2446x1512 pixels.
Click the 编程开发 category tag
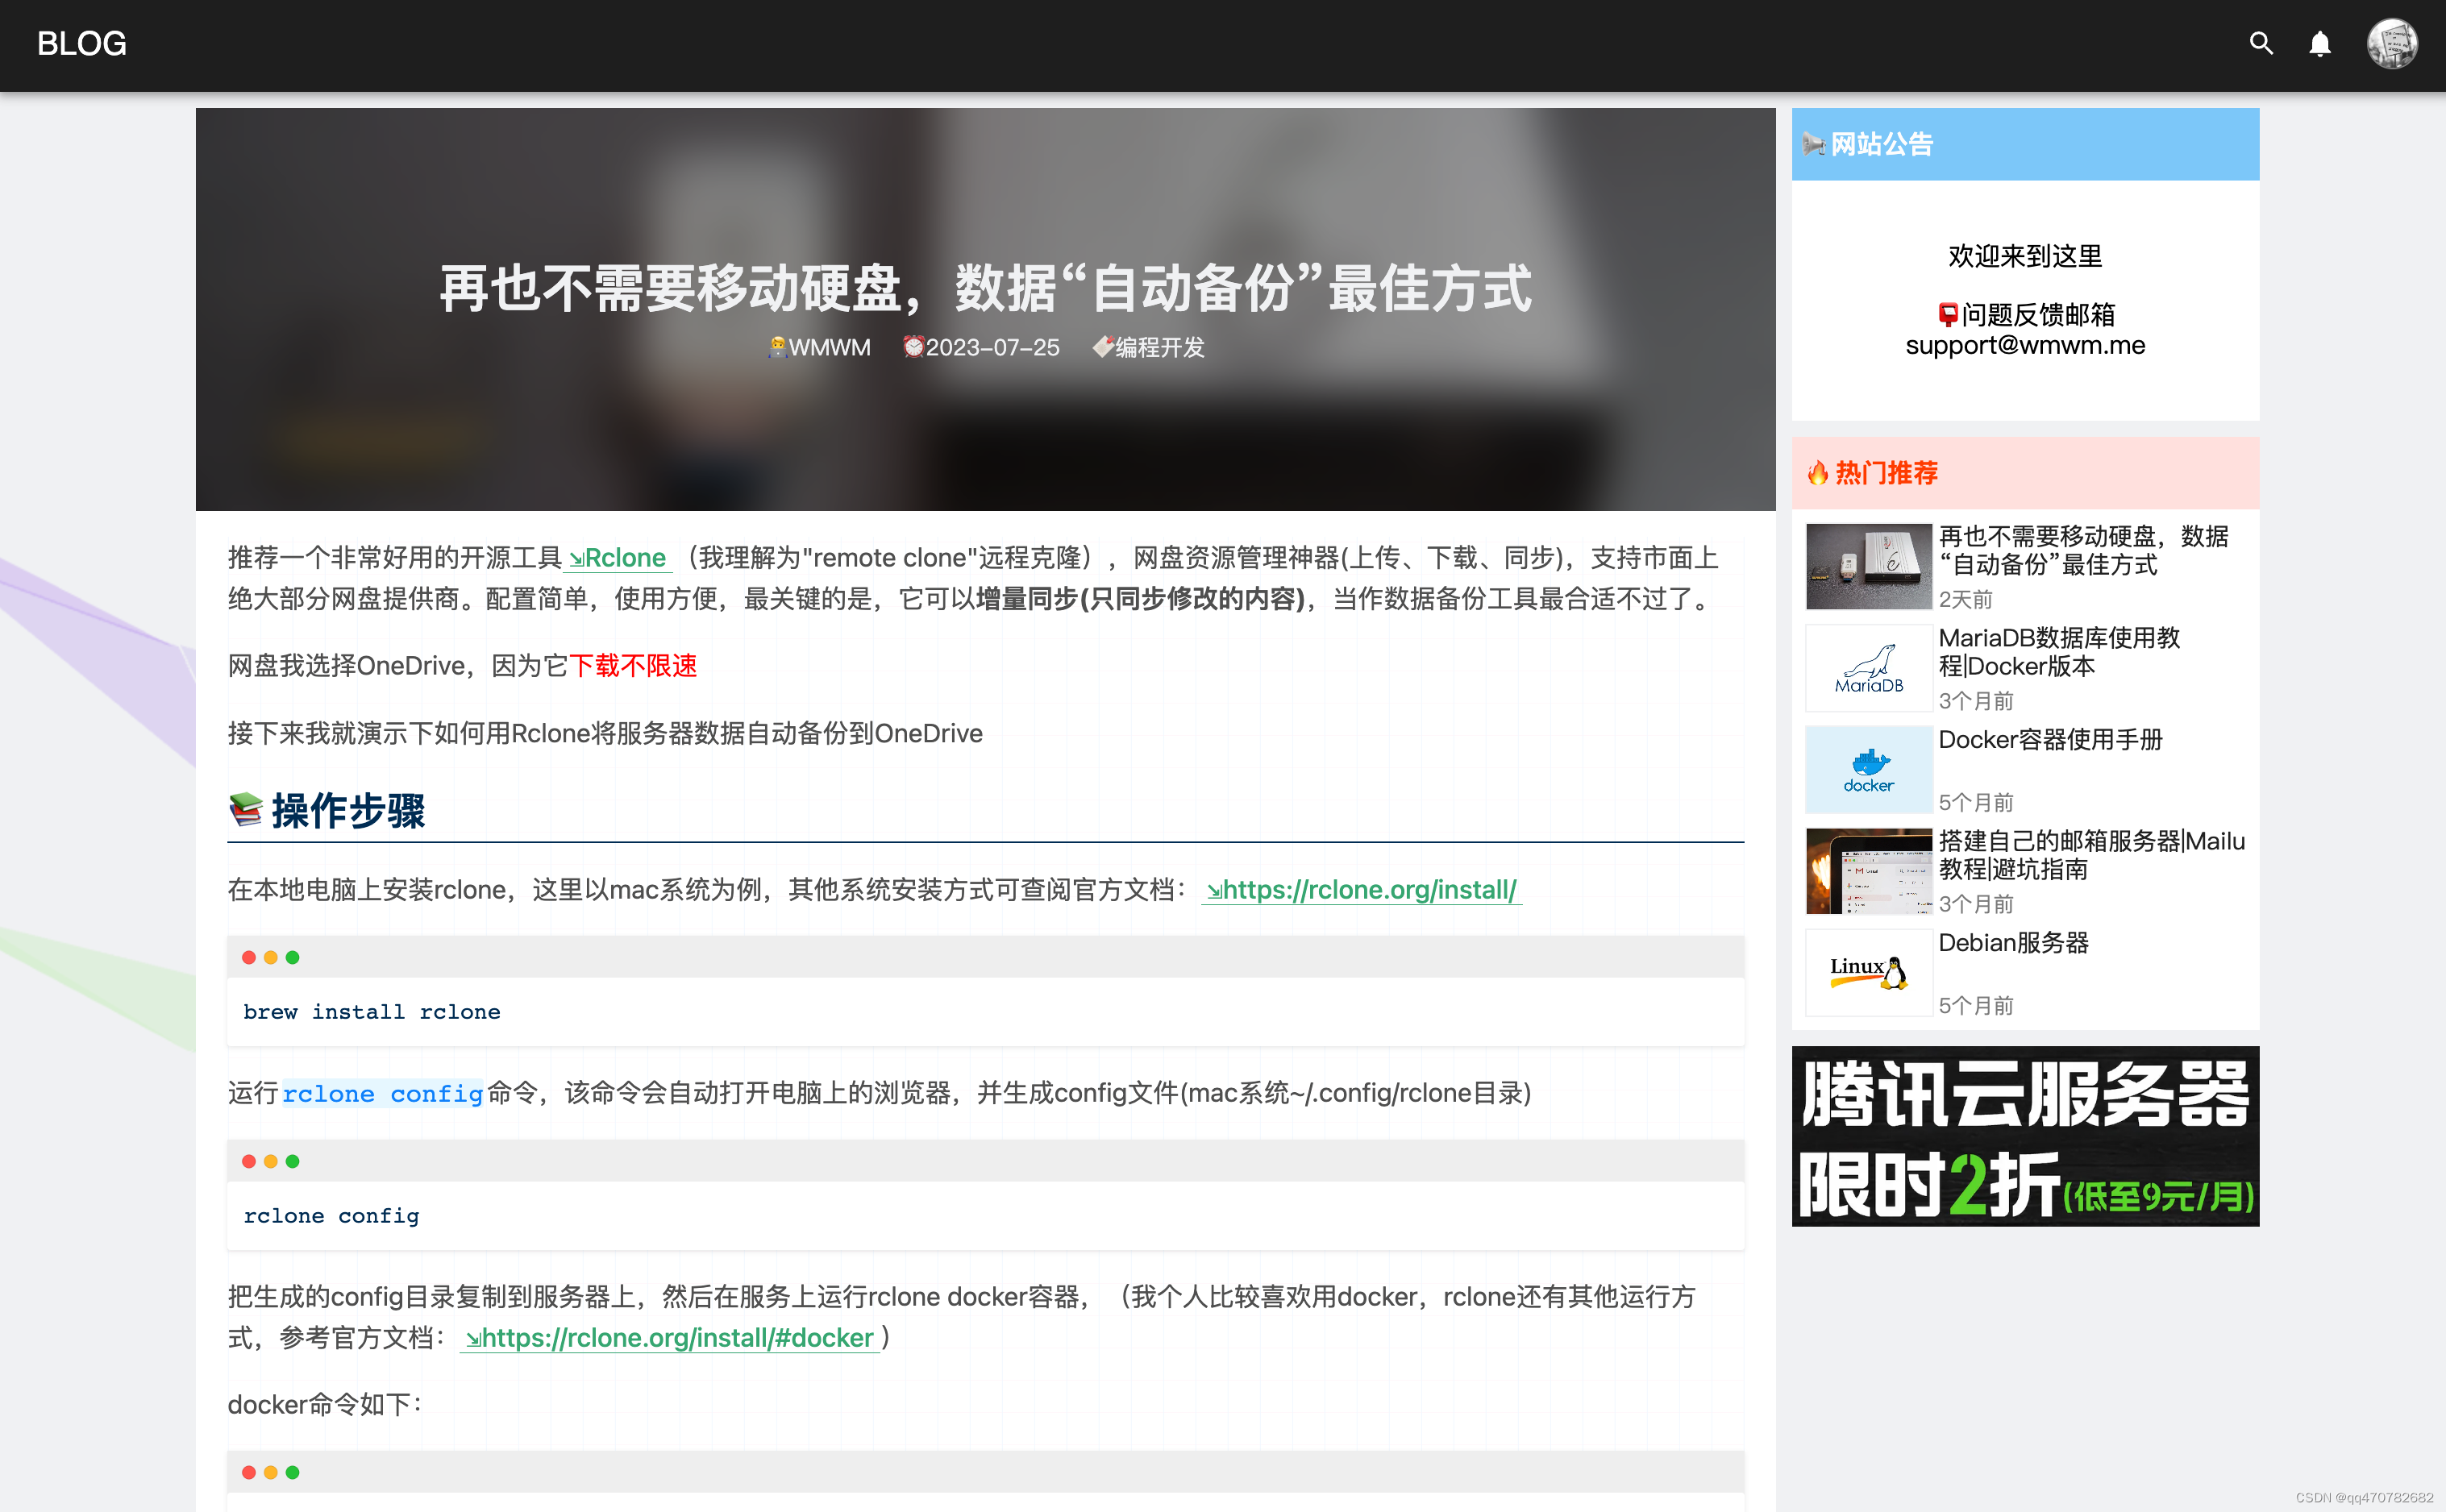[1159, 347]
